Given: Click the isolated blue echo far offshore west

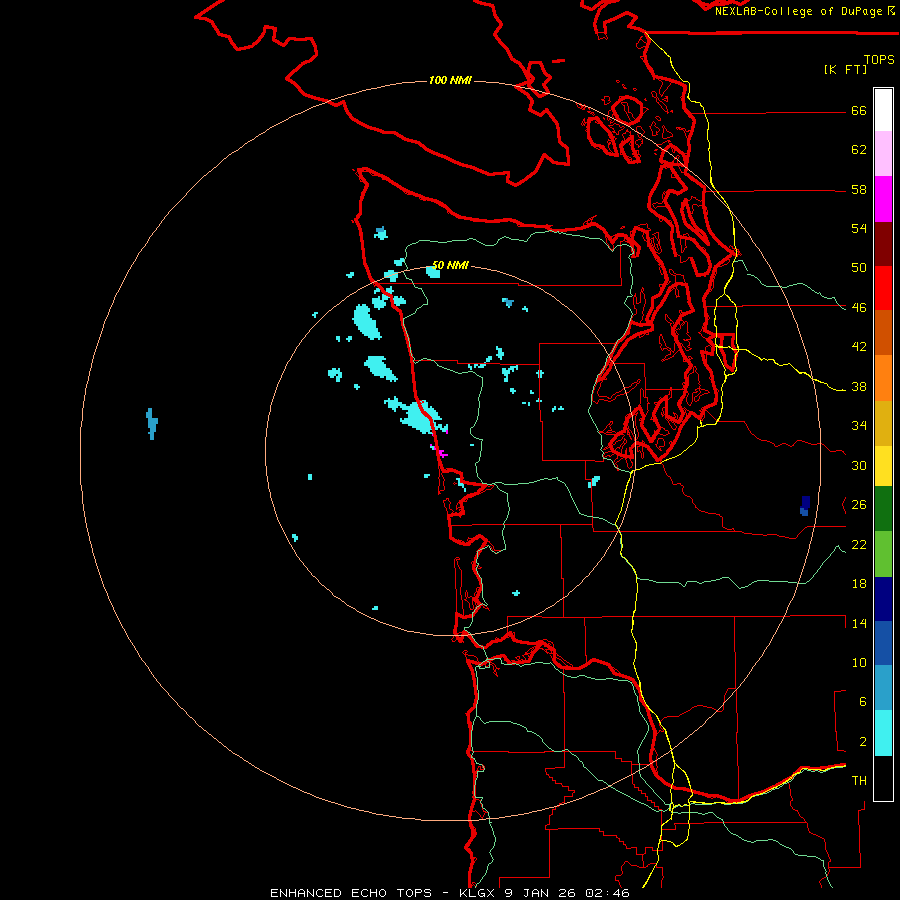Looking at the screenshot, I should (x=152, y=424).
